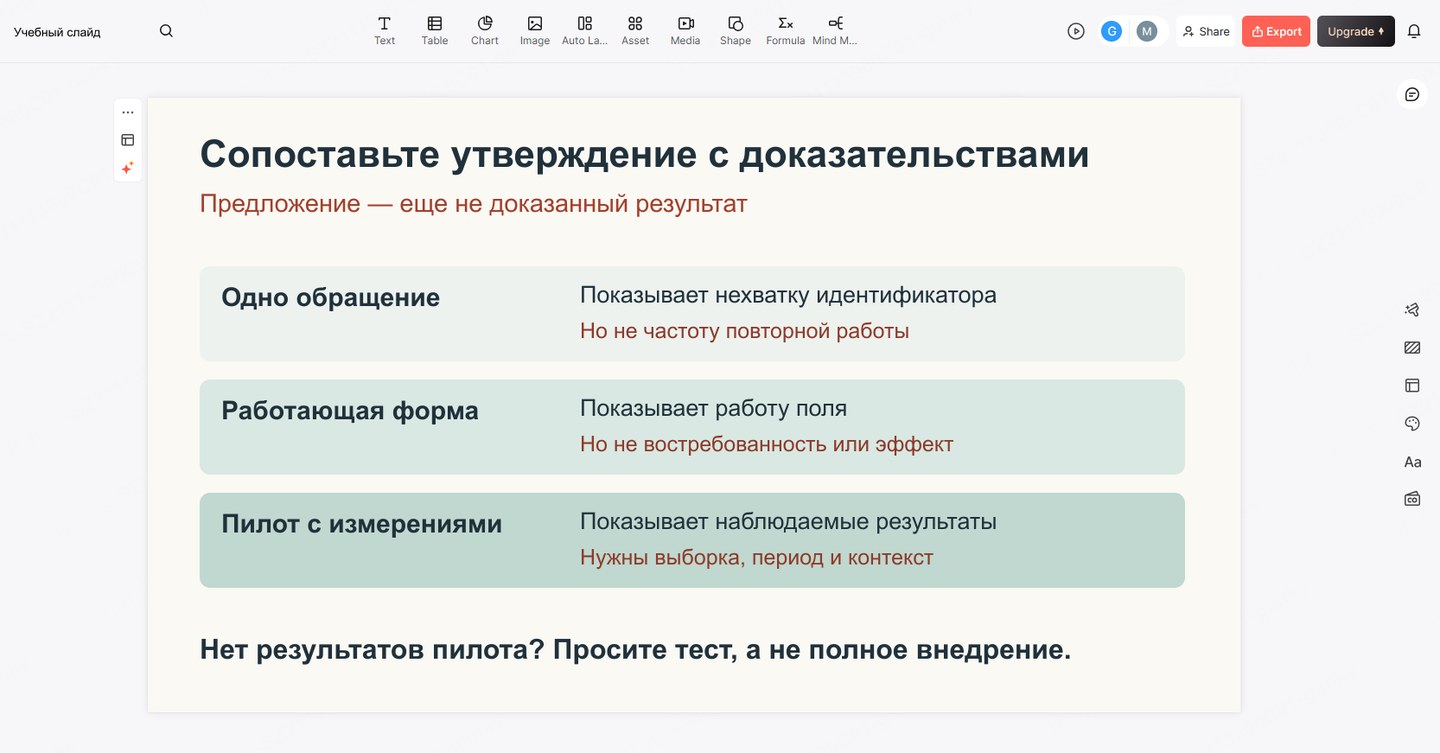Click text 'Но не востребованность или эффект'
This screenshot has height=753, width=1440.
(x=766, y=444)
